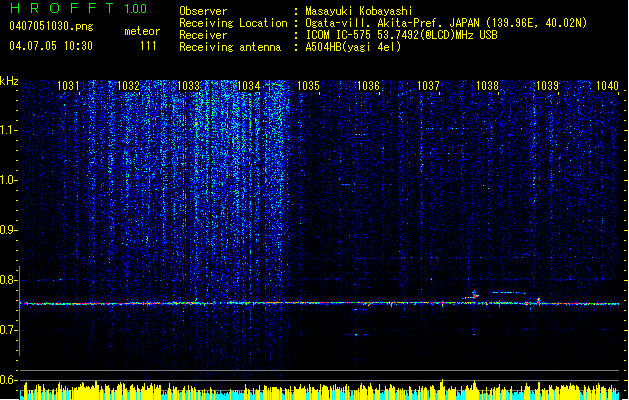Click the 0.7 frequency axis label

point(8,330)
